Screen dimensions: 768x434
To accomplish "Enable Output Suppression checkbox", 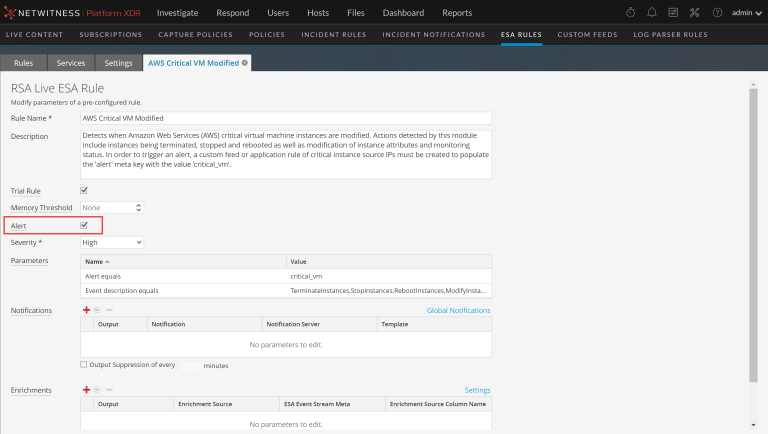I will pyautogui.click(x=84, y=364).
